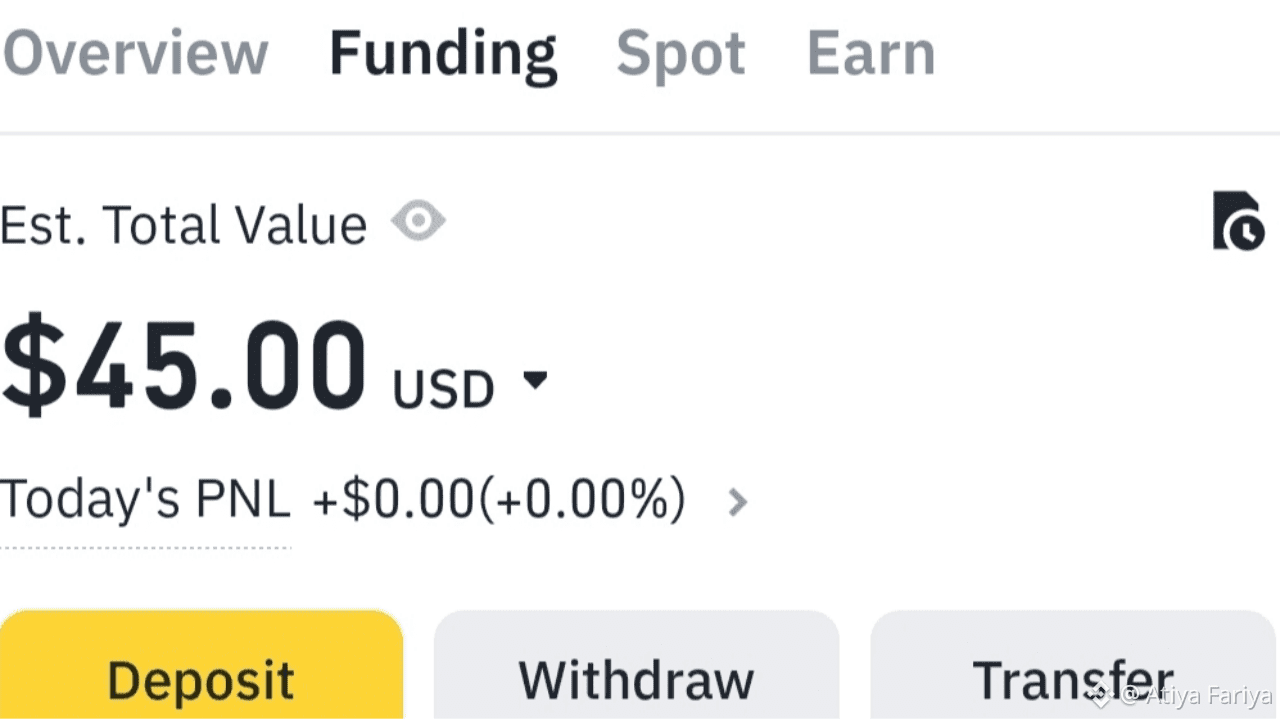Click the Today's PNL dotted label
The height and width of the screenshot is (720, 1280).
[x=145, y=499]
